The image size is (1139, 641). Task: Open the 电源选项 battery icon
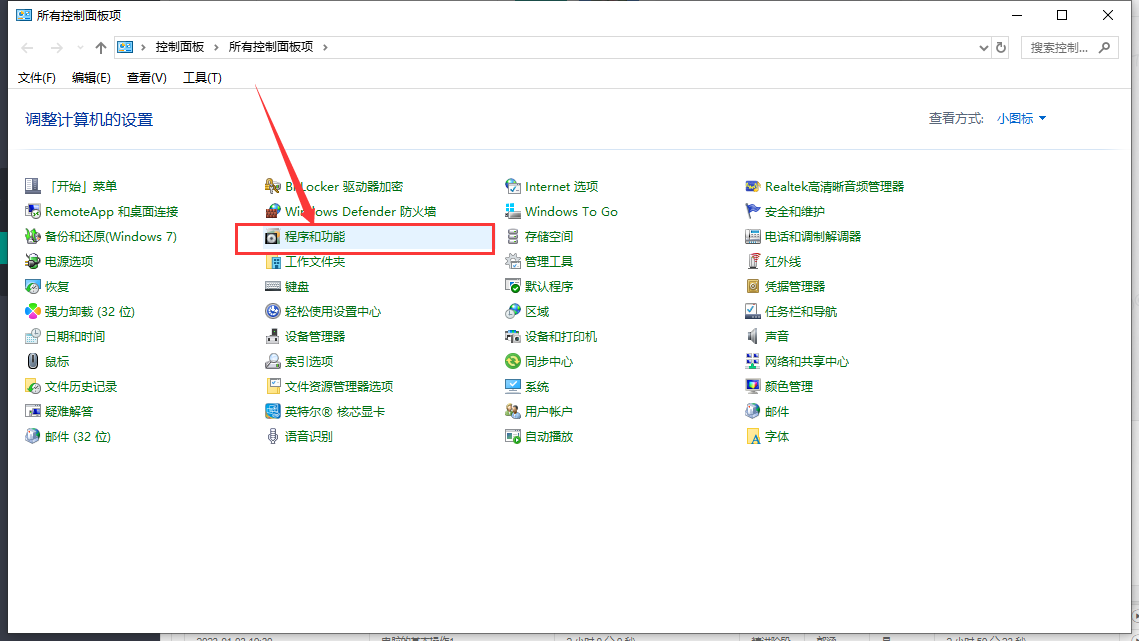point(33,261)
